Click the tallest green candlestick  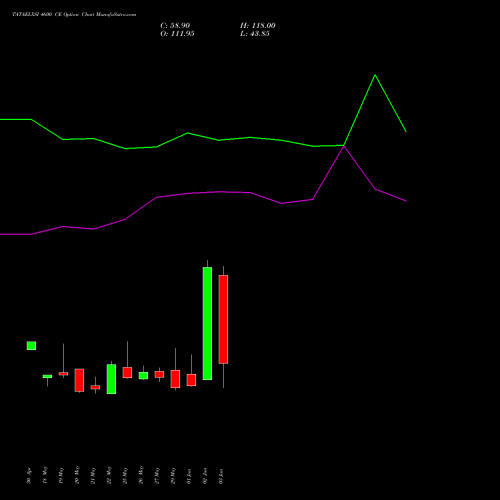(207, 323)
